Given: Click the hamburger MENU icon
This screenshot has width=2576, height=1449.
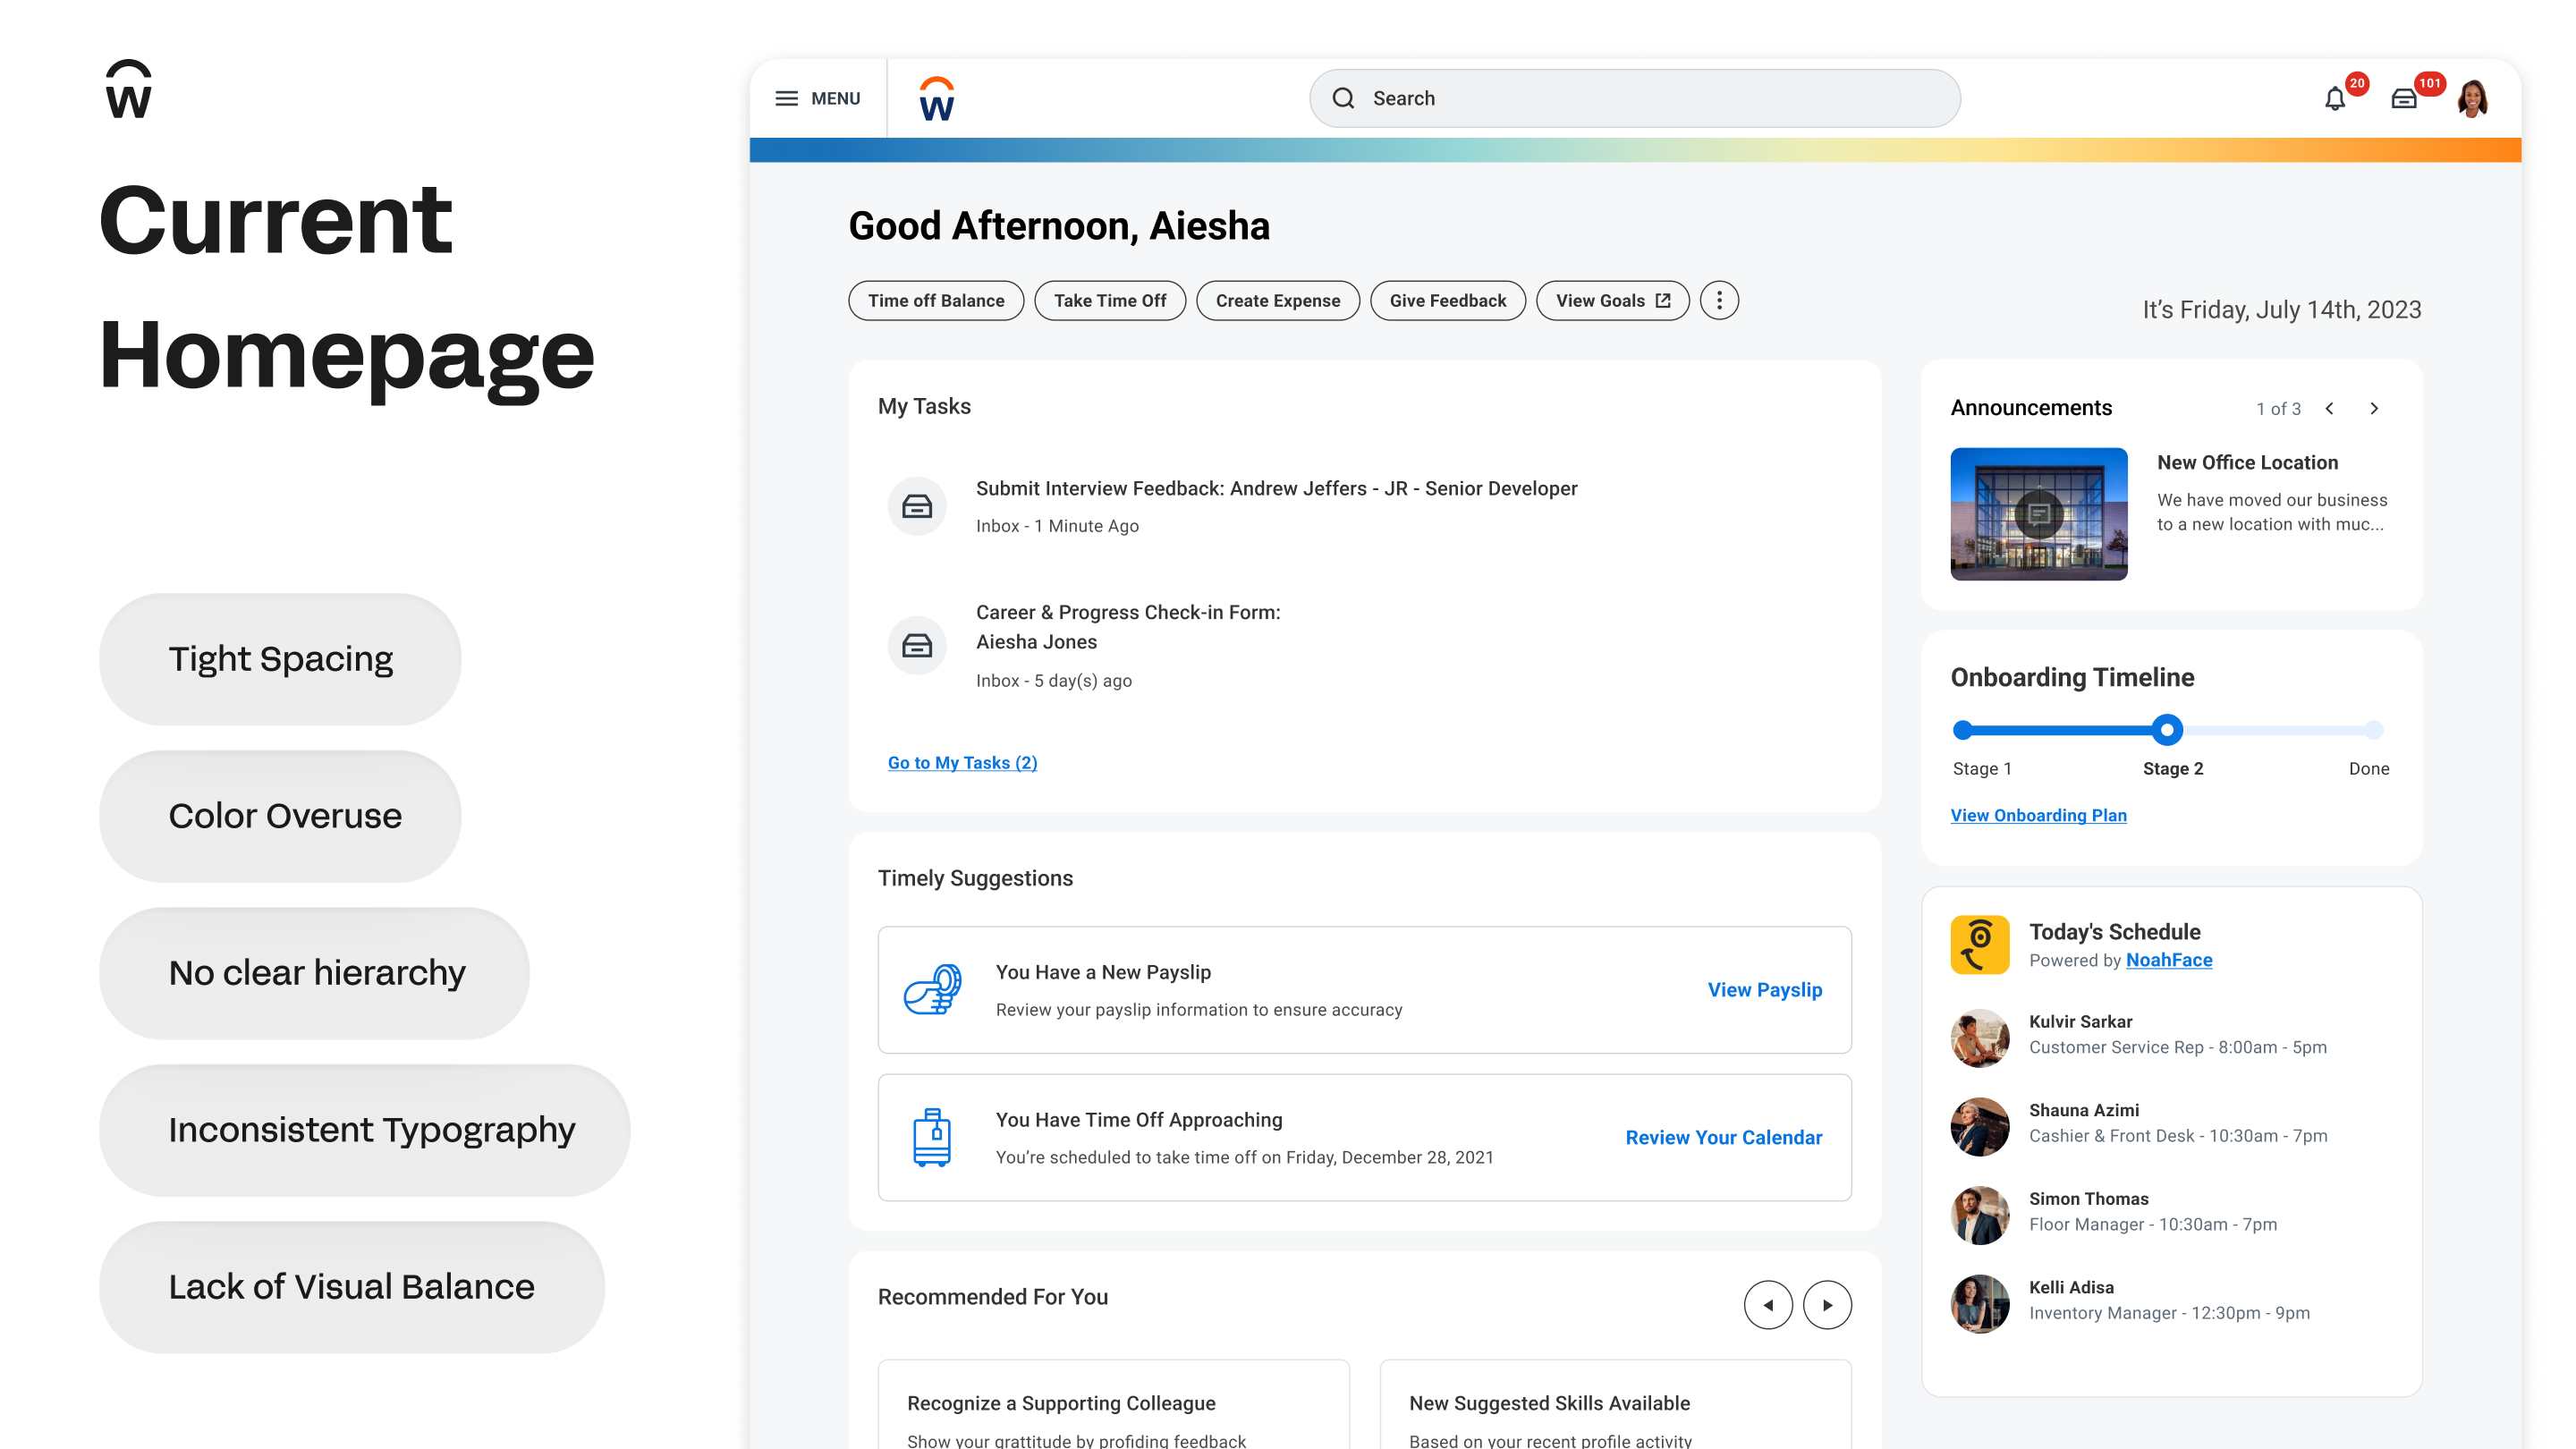Looking at the screenshot, I should click(787, 98).
